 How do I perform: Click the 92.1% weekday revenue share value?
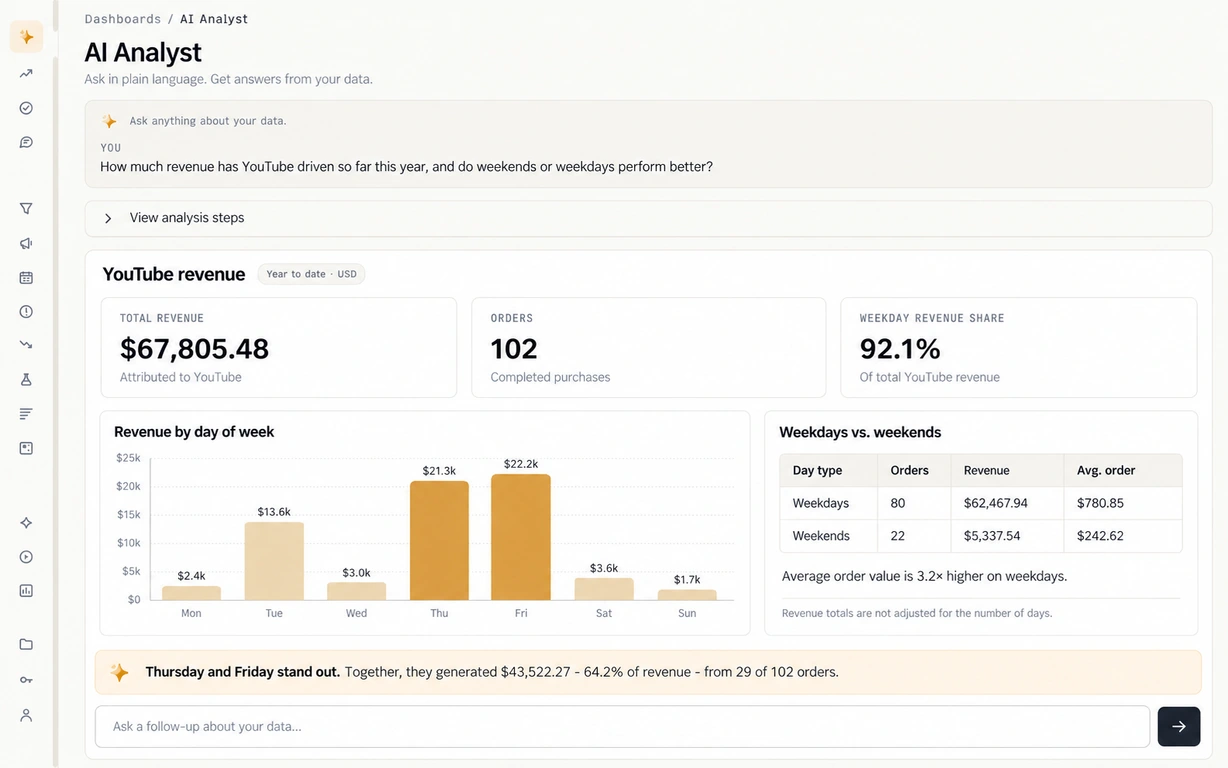(900, 348)
